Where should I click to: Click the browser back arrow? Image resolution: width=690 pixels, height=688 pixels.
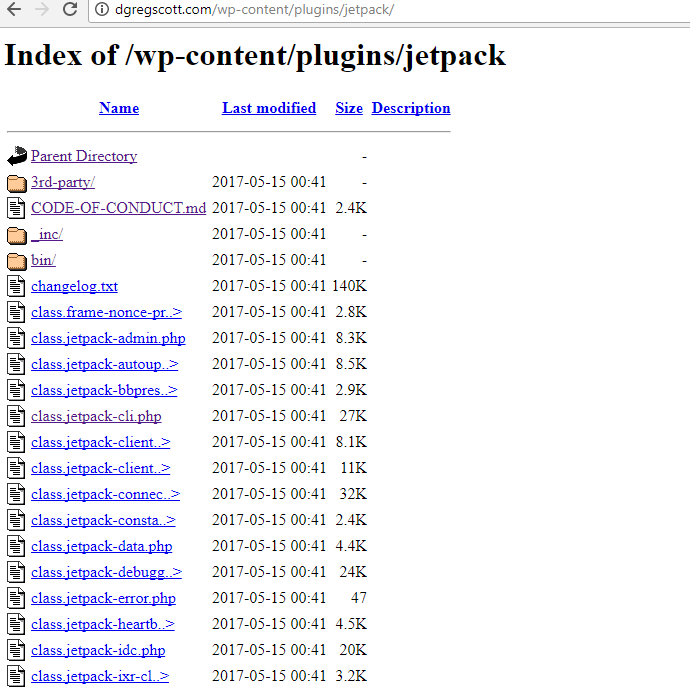(x=14, y=9)
